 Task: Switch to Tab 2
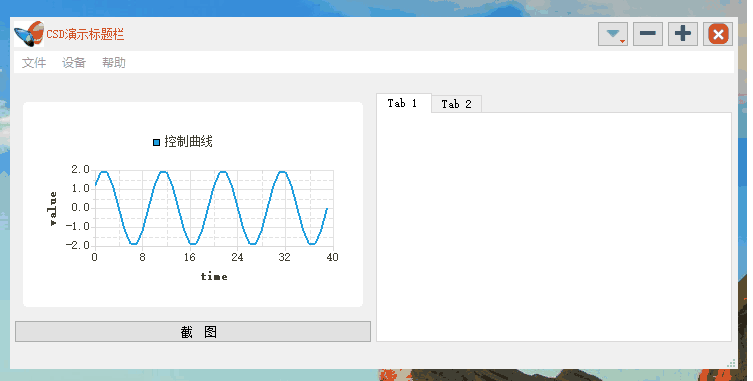(456, 104)
